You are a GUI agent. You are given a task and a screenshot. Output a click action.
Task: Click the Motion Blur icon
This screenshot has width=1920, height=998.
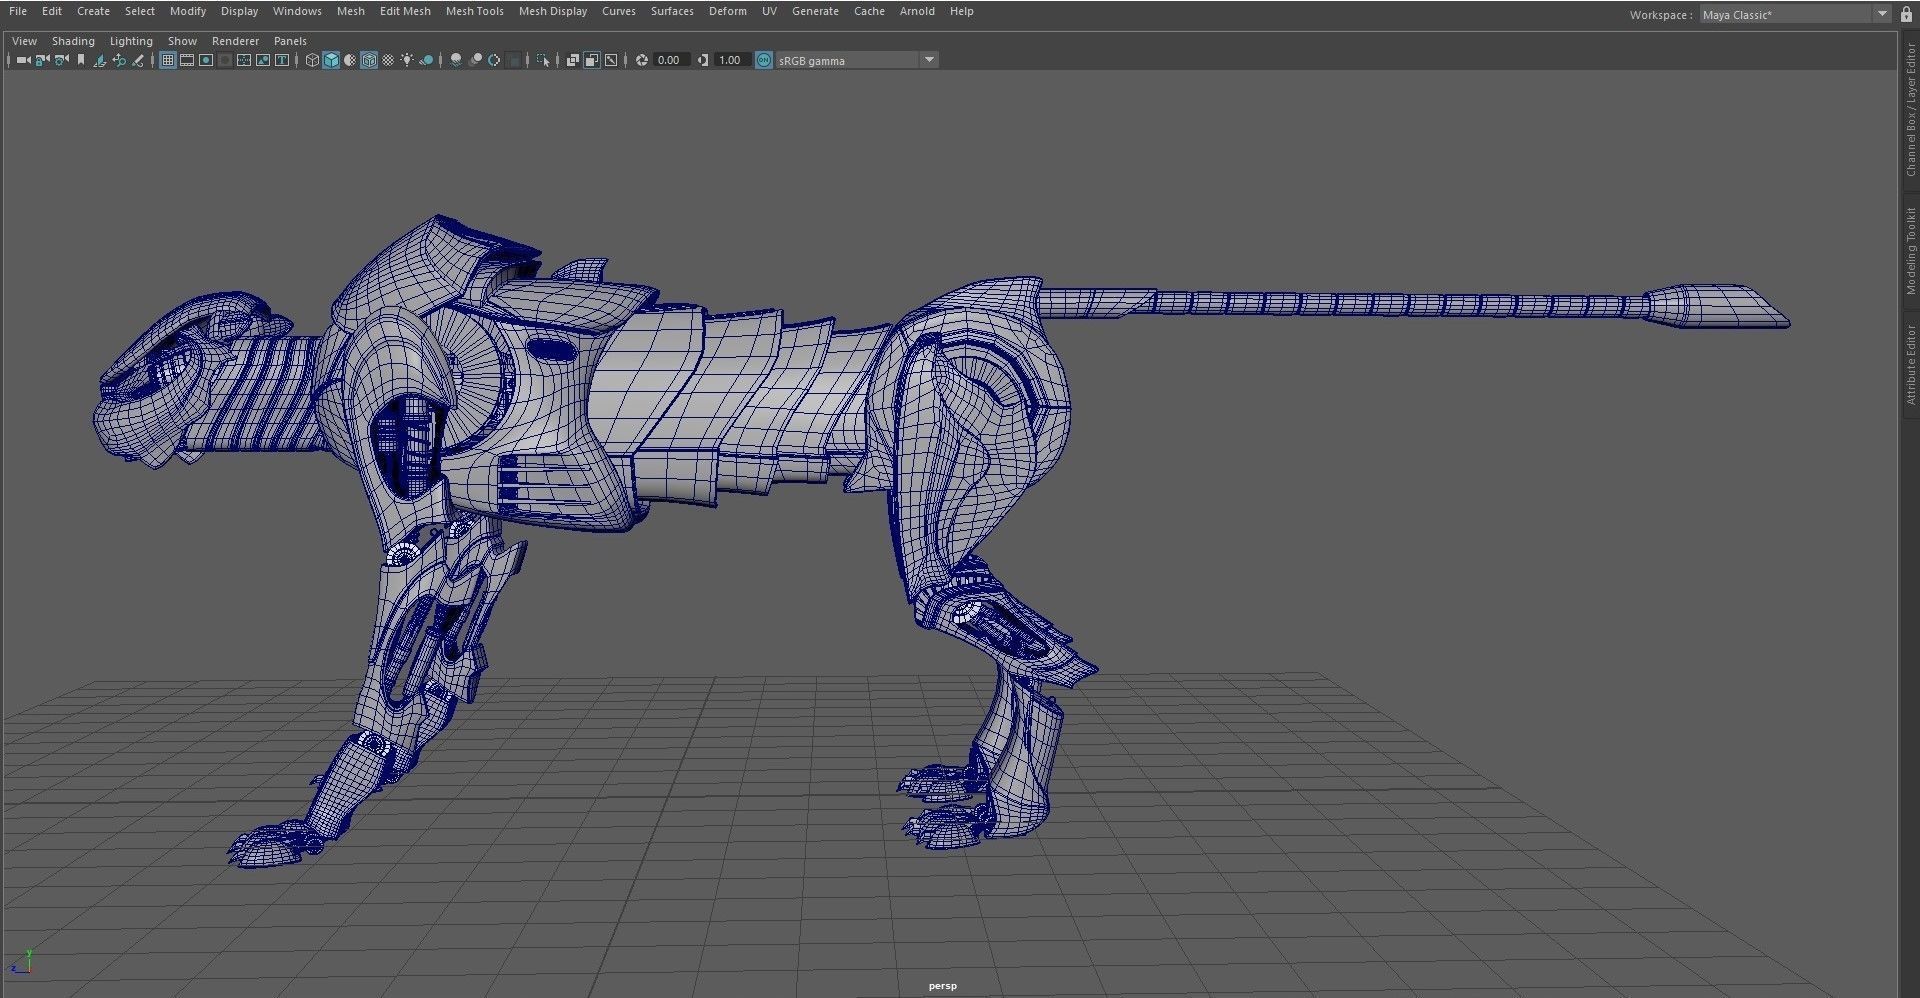(476, 60)
